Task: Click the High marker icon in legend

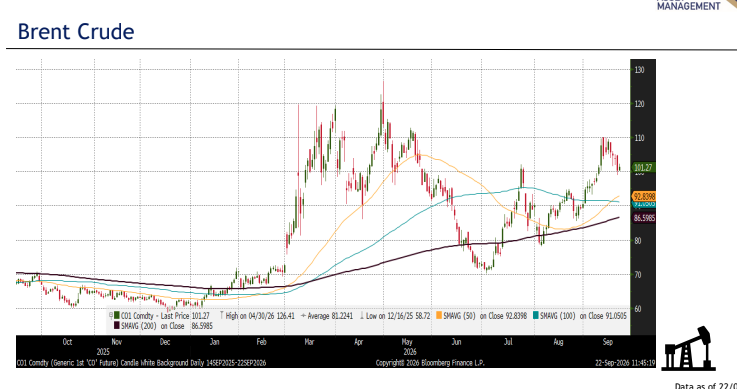Action: 222,316
